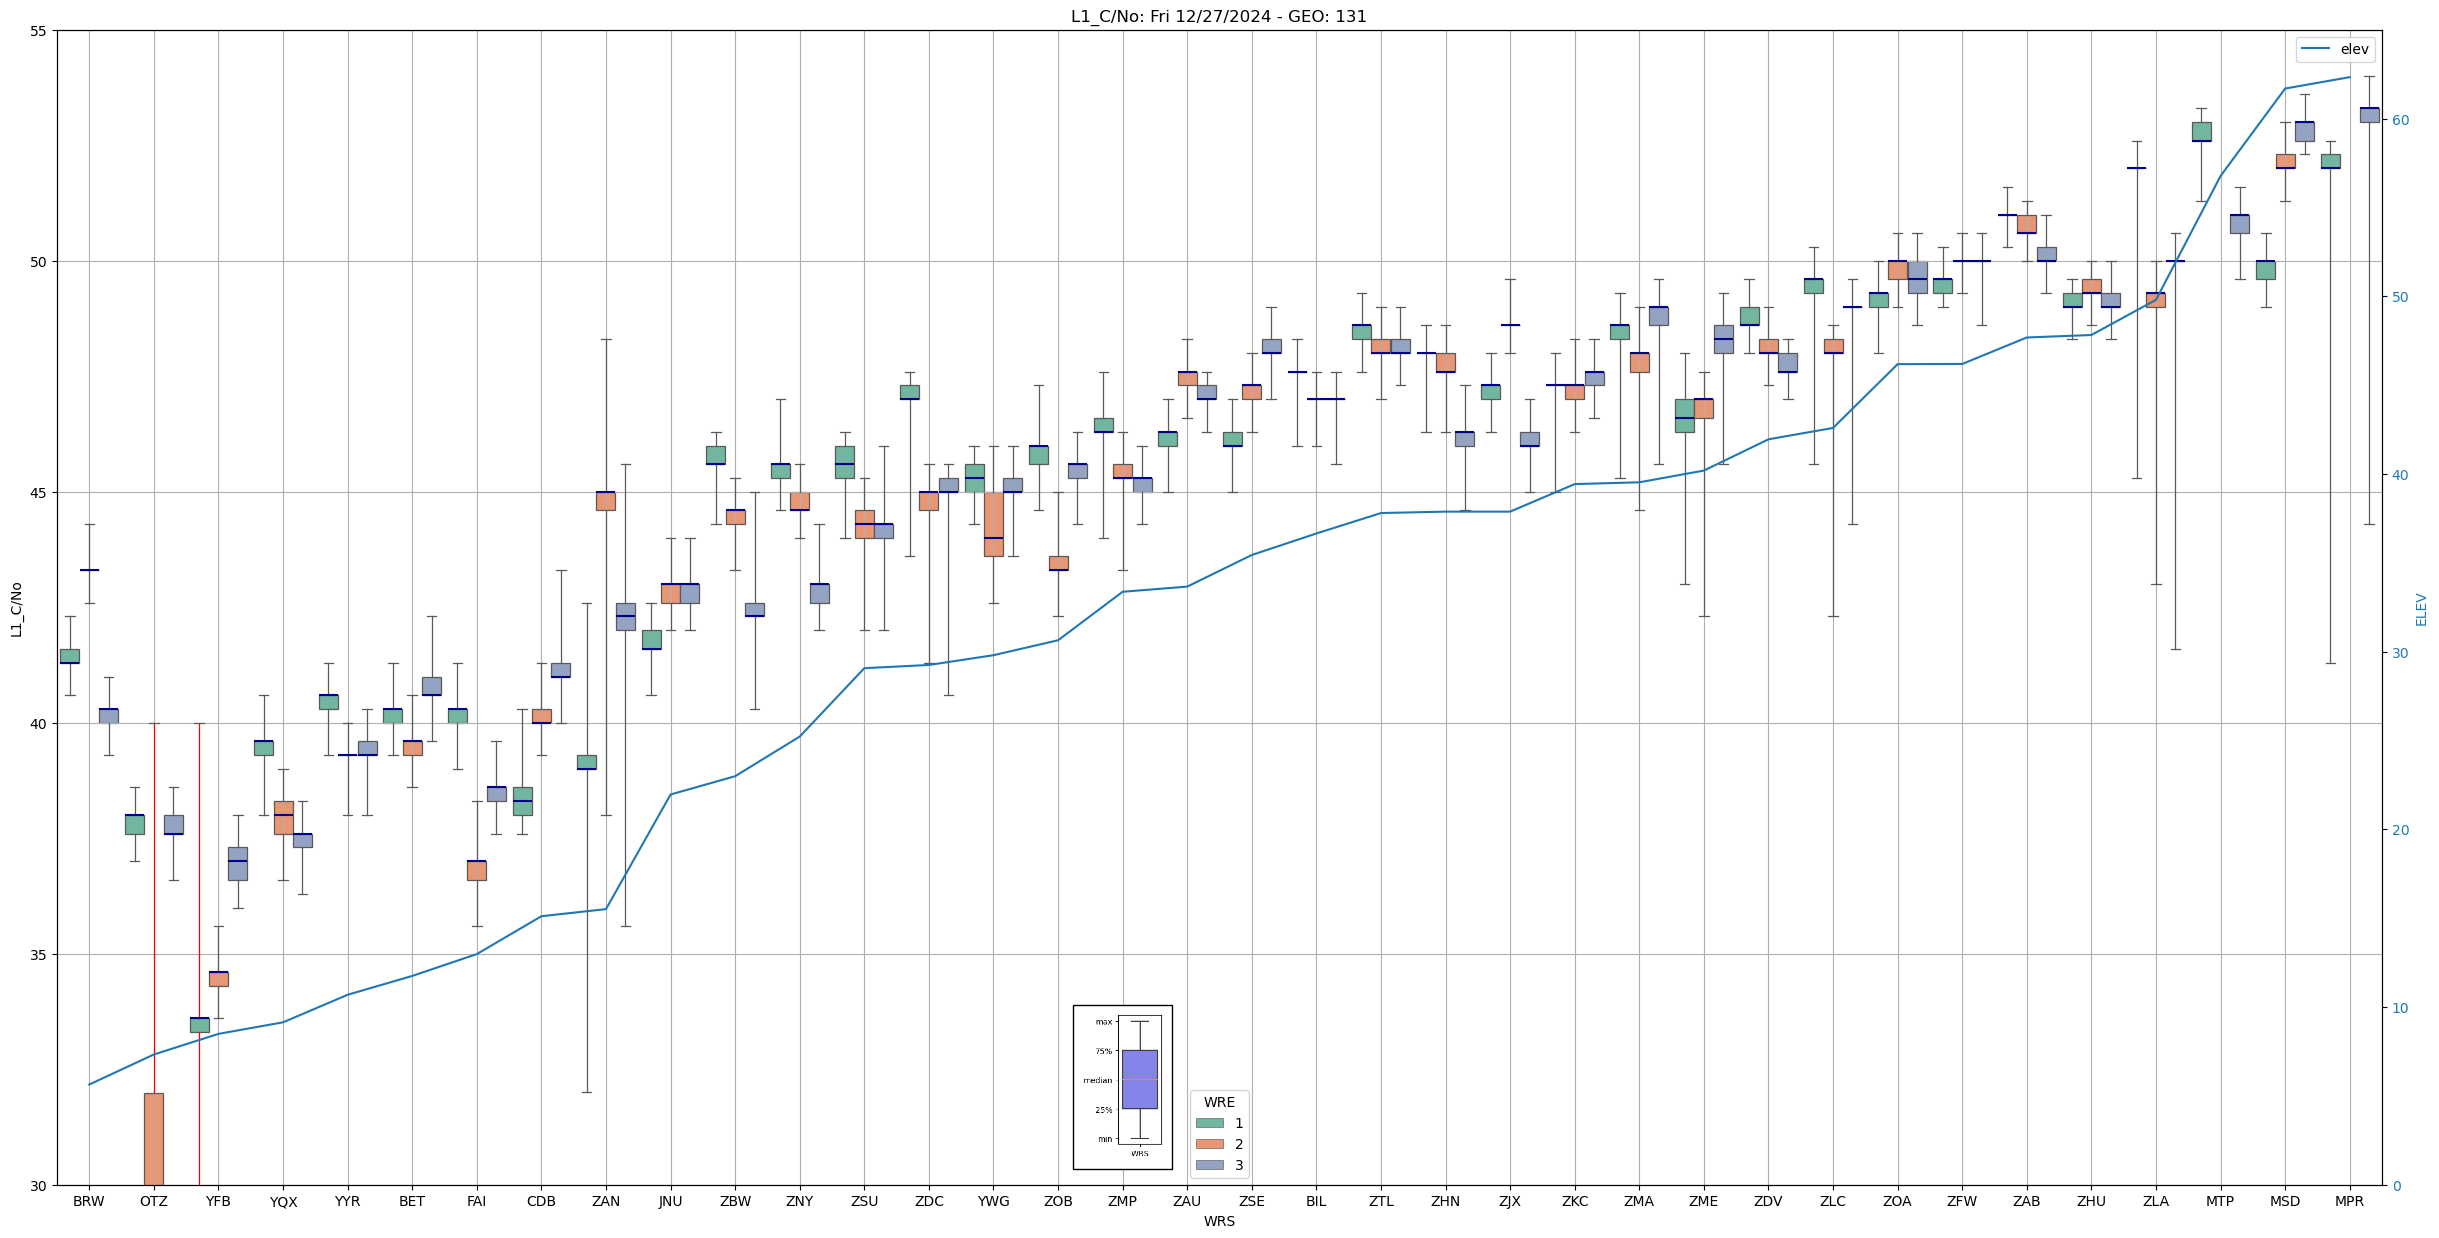This screenshot has height=1238, width=2439.
Task: Click the MPR x-axis tick label
Action: (2349, 1201)
